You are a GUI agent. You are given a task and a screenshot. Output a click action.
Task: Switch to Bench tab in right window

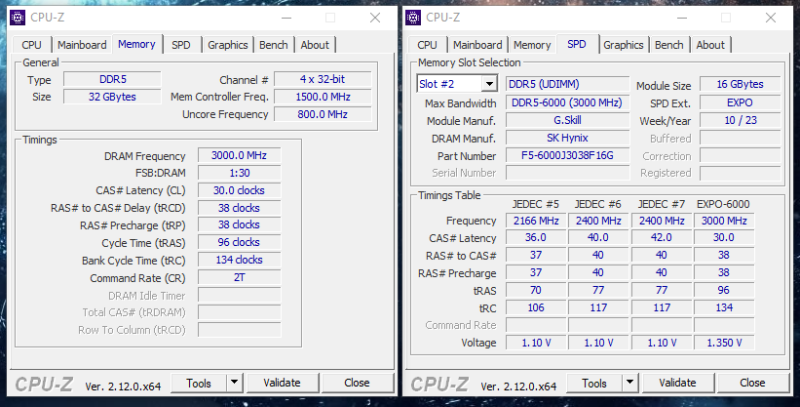point(669,45)
